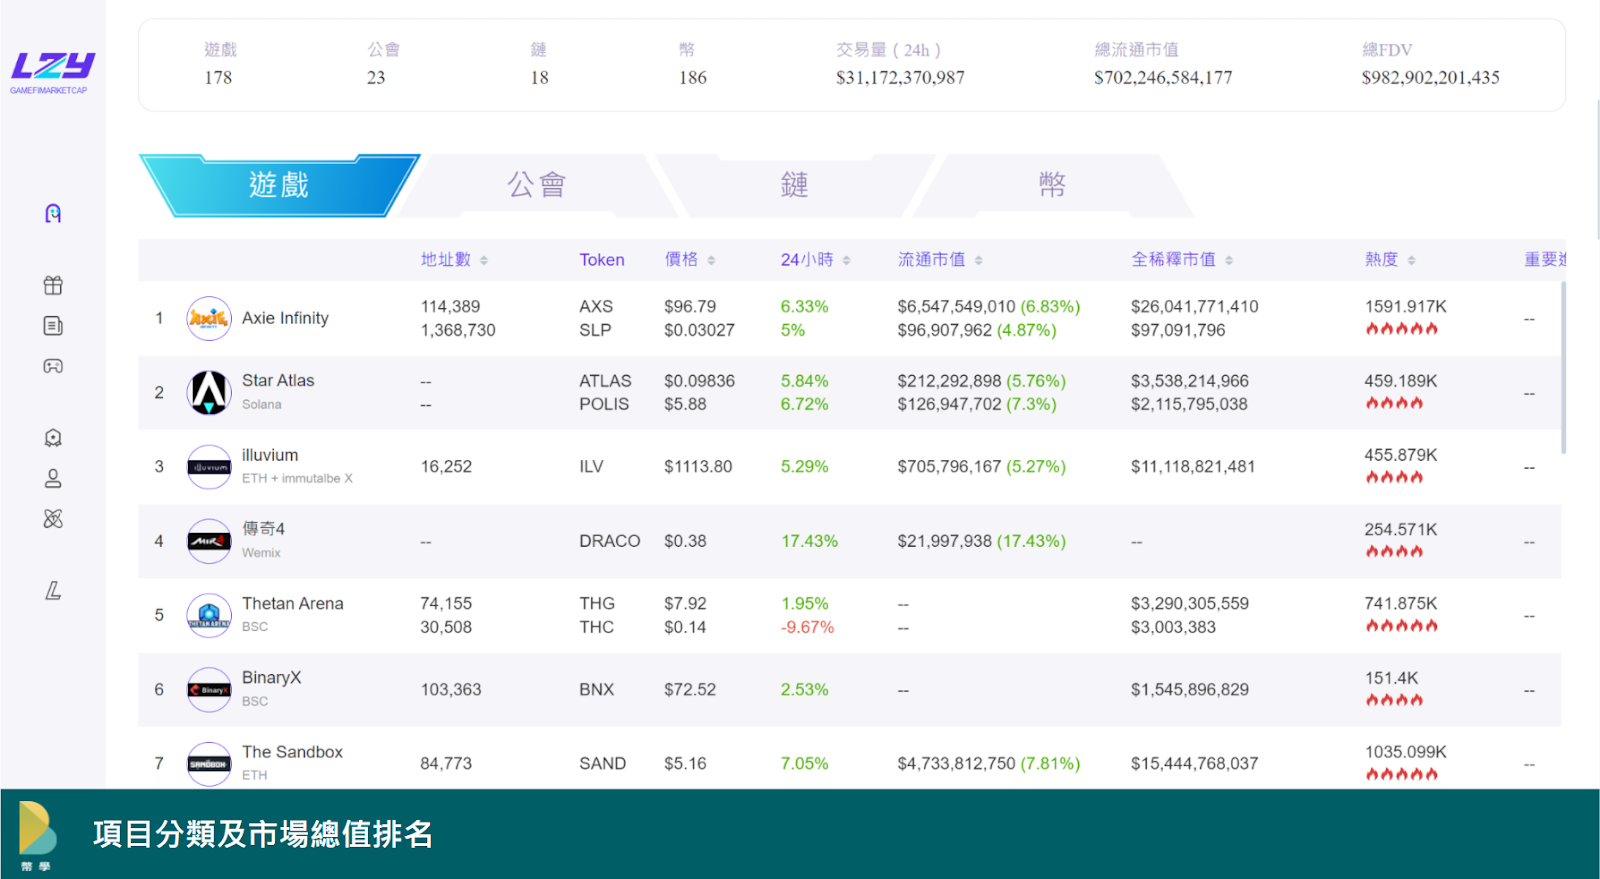Click the 重要 column header at right

click(x=1544, y=260)
